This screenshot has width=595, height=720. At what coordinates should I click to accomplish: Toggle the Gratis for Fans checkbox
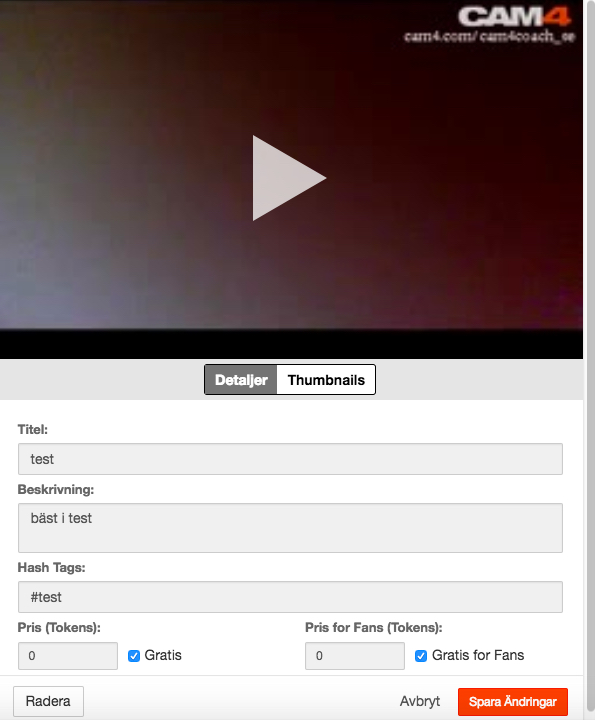pos(421,656)
